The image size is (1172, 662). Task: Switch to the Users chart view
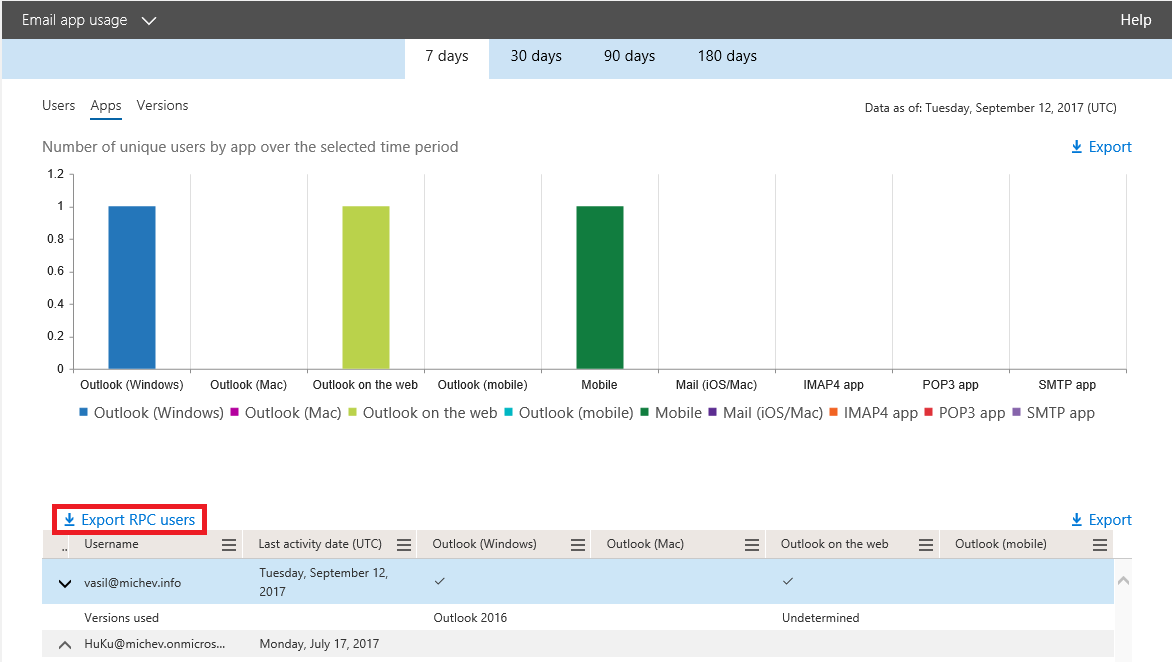point(58,105)
